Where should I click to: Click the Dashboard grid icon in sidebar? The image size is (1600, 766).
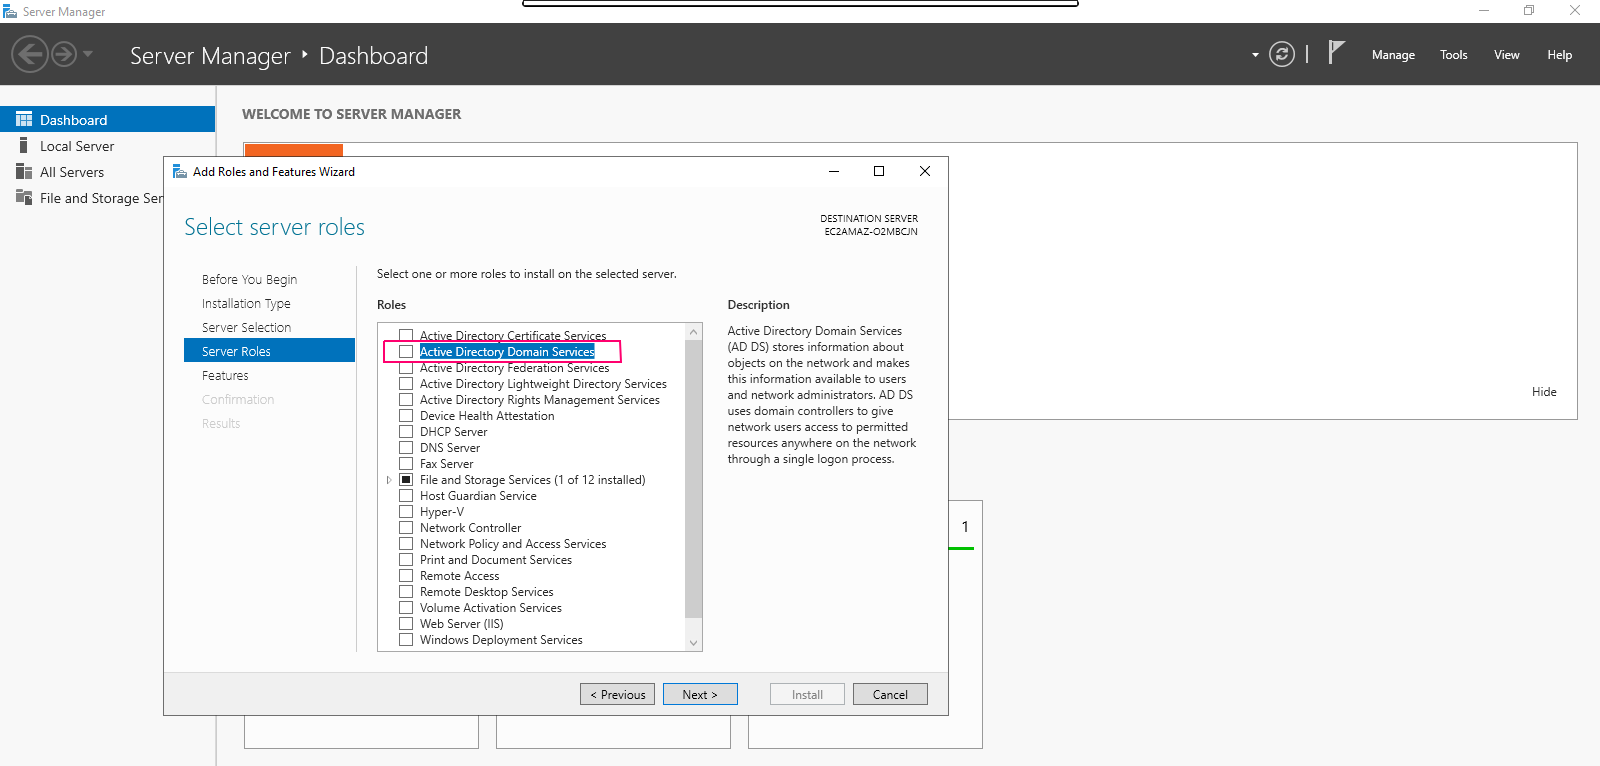tap(24, 119)
